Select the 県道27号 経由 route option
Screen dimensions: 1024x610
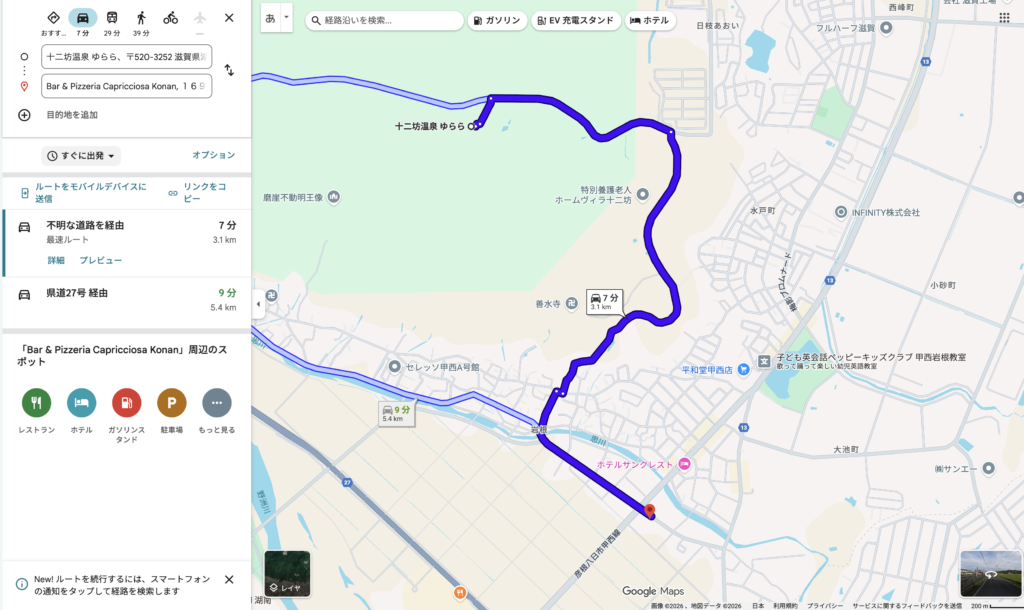coord(127,300)
